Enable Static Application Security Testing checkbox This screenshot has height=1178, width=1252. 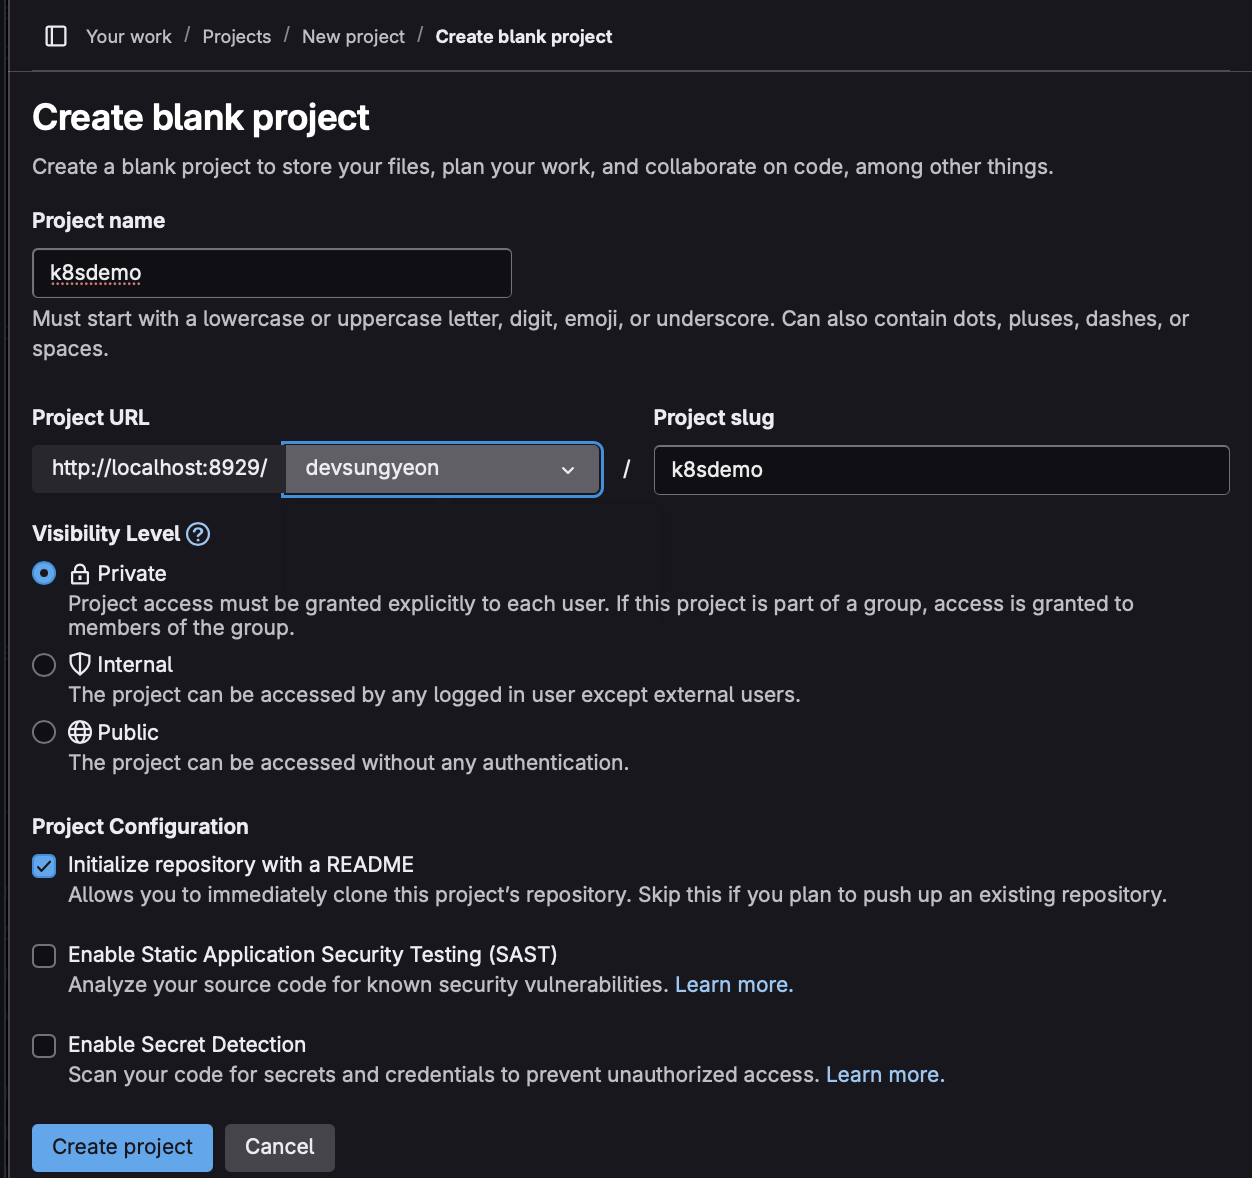[x=44, y=956]
